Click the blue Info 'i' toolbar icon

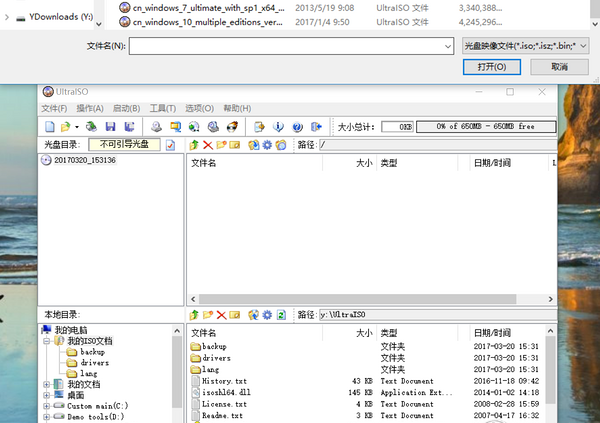pyautogui.click(x=278, y=127)
